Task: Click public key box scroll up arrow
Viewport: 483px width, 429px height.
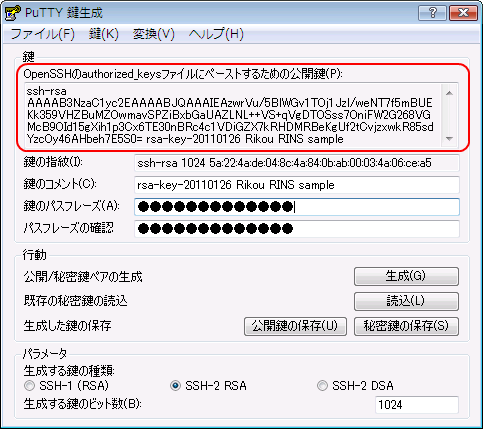Action: coord(449,93)
